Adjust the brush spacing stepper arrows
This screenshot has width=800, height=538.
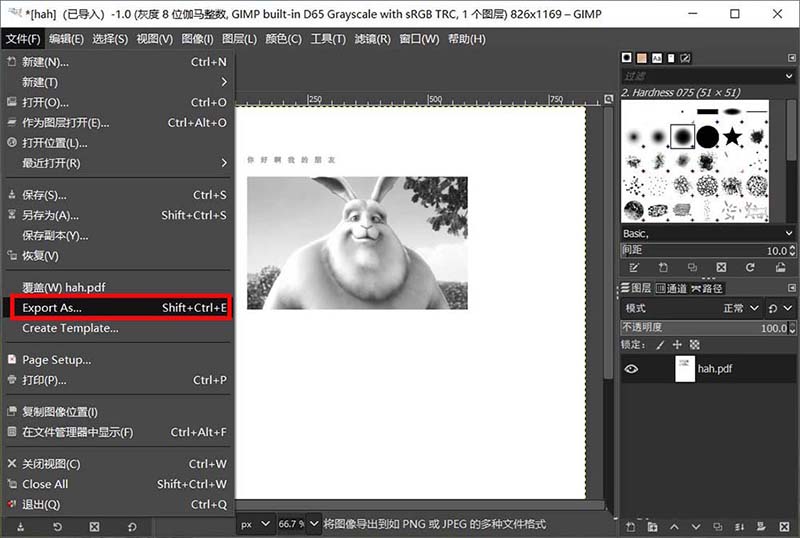pyautogui.click(x=792, y=251)
